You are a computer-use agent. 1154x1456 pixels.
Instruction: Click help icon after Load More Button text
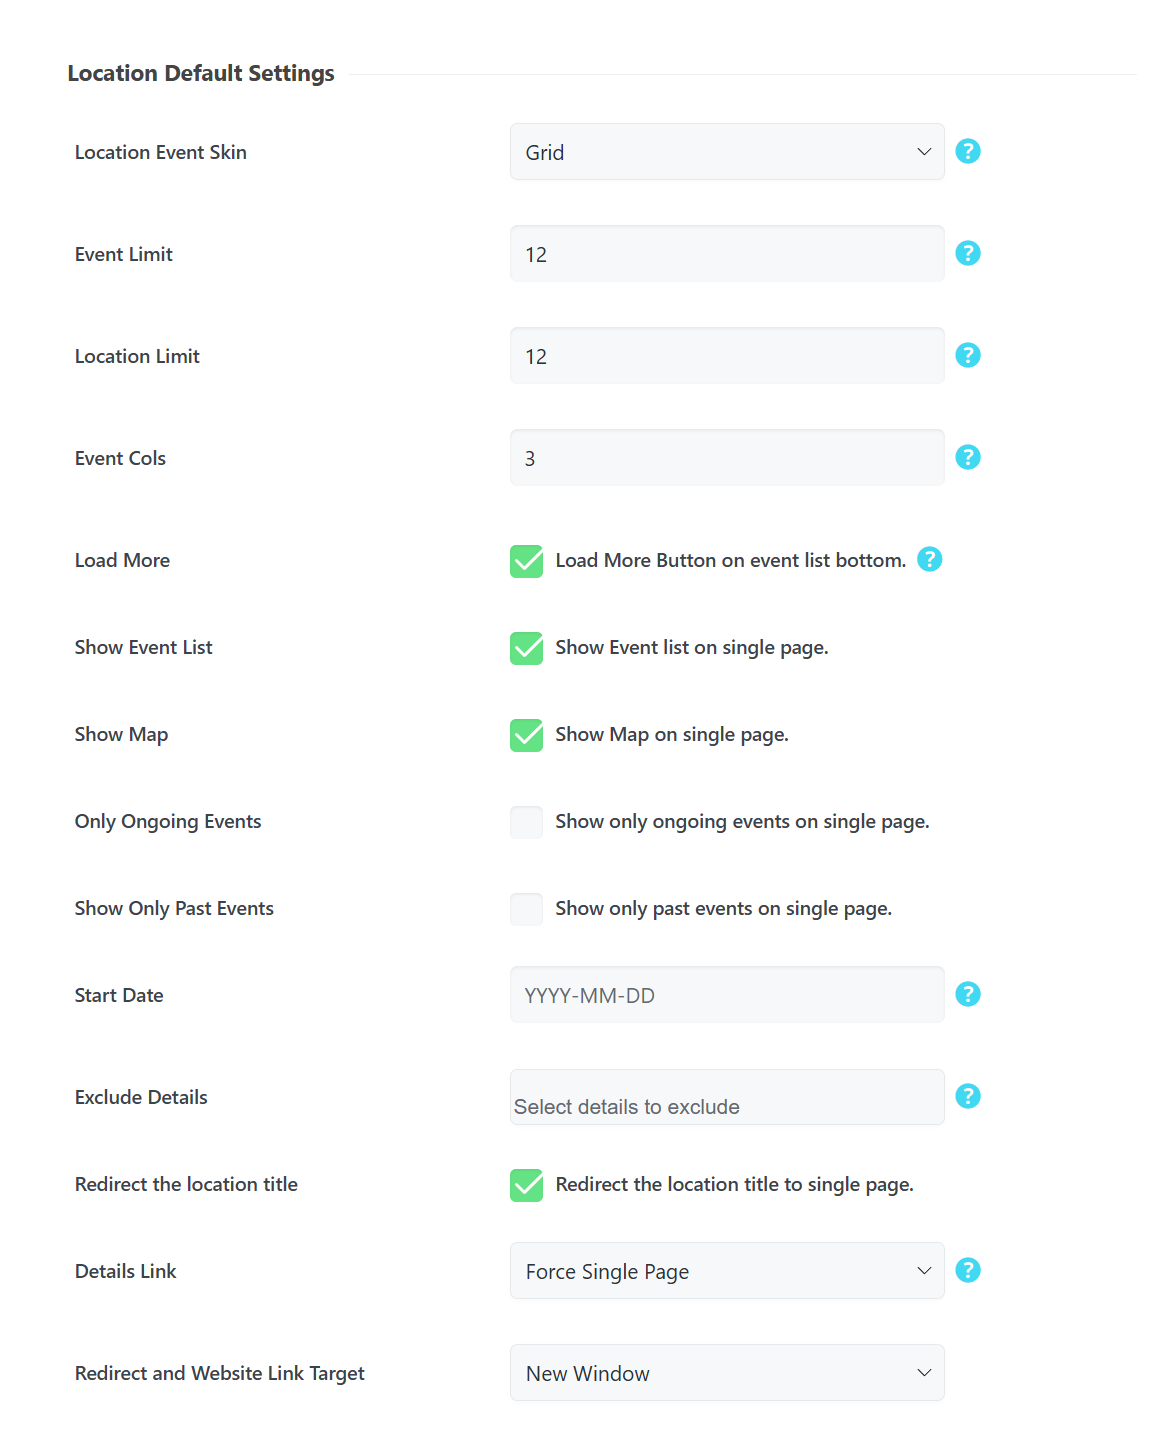(929, 559)
